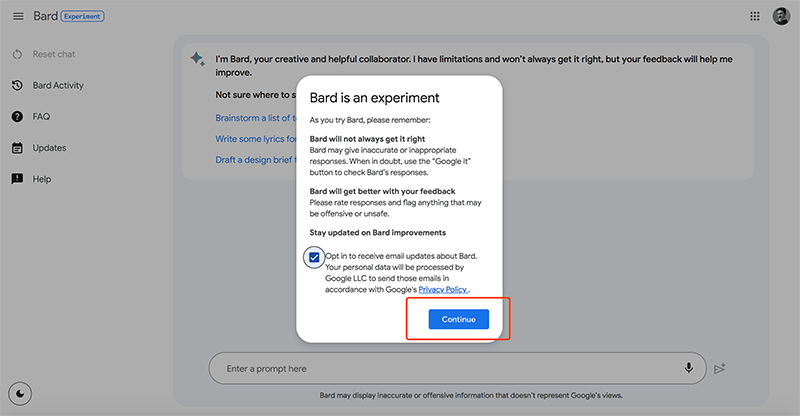Click the send prompt arrow icon

click(x=719, y=369)
